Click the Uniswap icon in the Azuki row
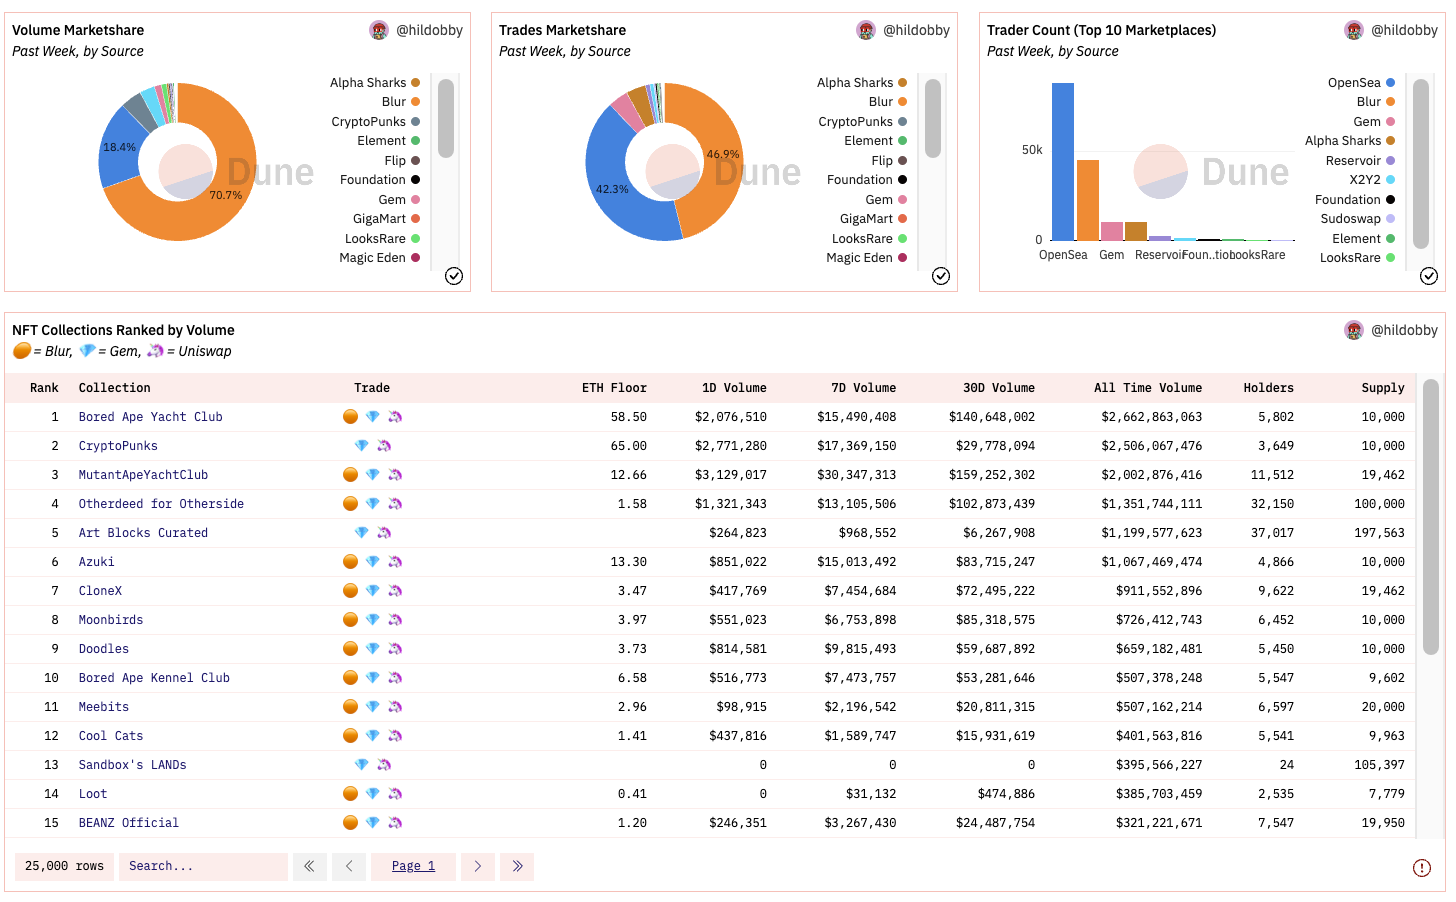The width and height of the screenshot is (1456, 902). pyautogui.click(x=395, y=562)
